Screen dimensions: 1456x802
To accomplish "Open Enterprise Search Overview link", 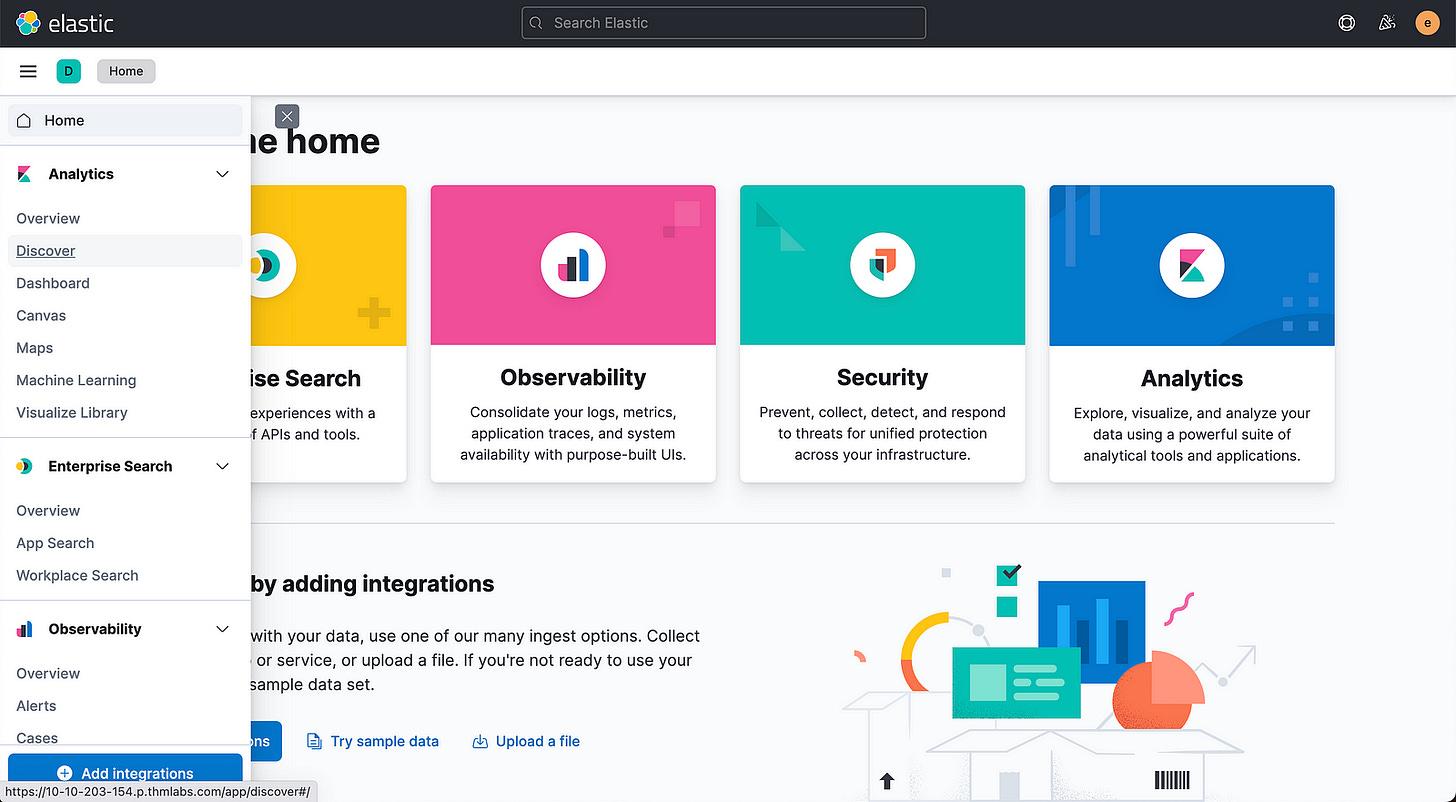I will coord(48,510).
